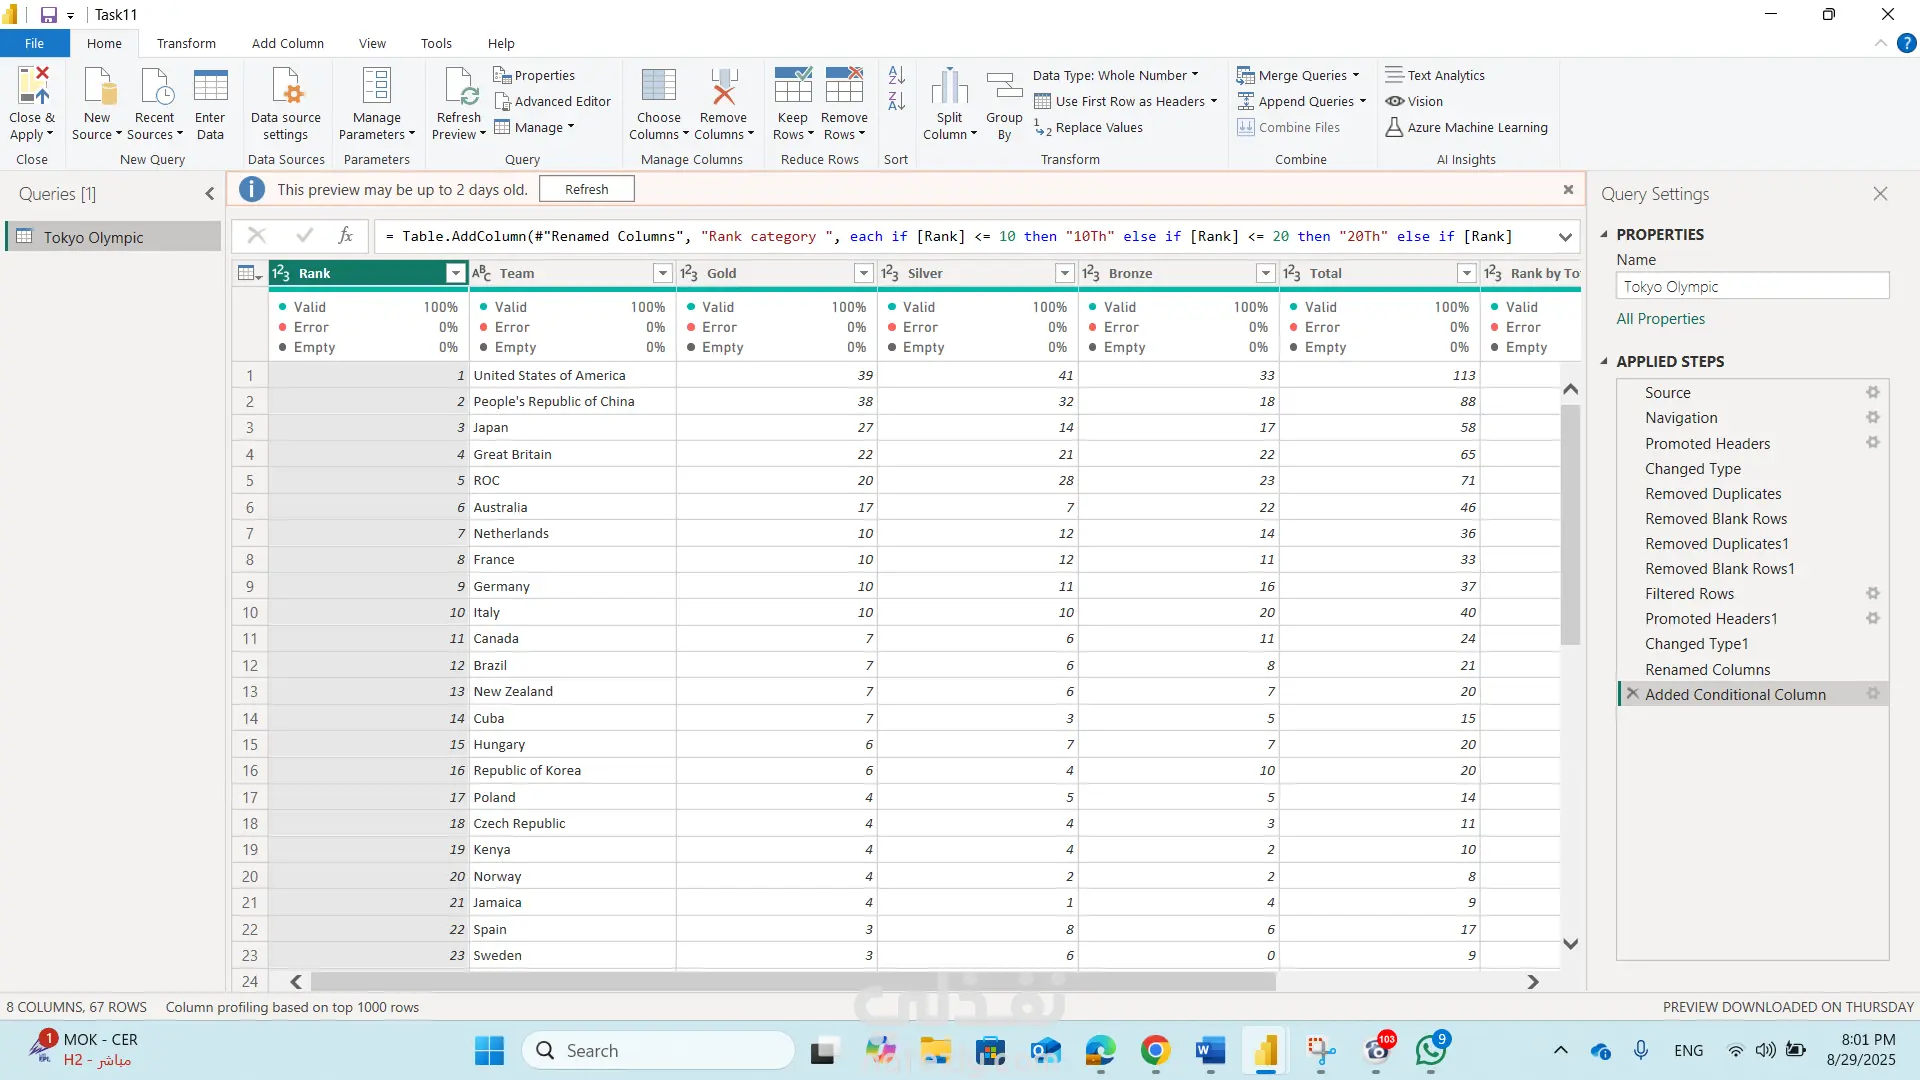Open the Data Type Whole Number dropdown
The width and height of the screenshot is (1920, 1080).
[x=1115, y=75]
